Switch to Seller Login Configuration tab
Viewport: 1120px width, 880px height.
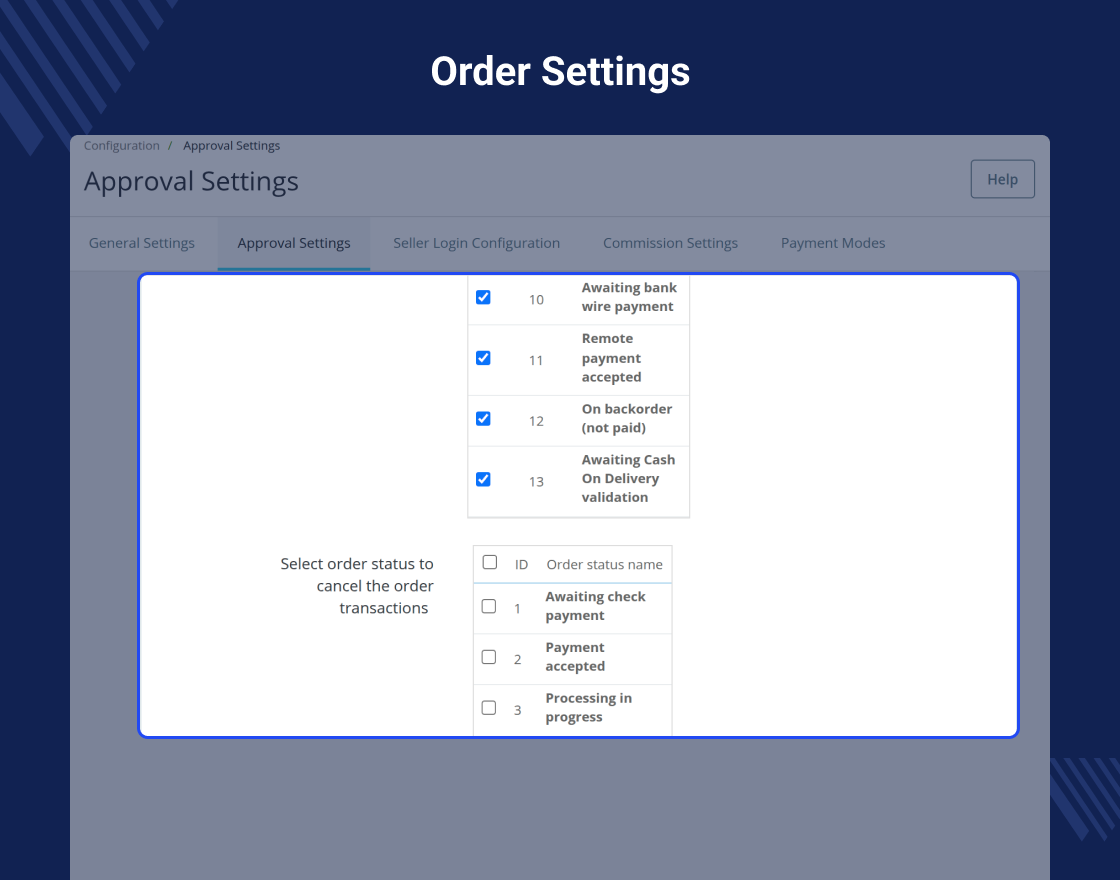coord(476,243)
